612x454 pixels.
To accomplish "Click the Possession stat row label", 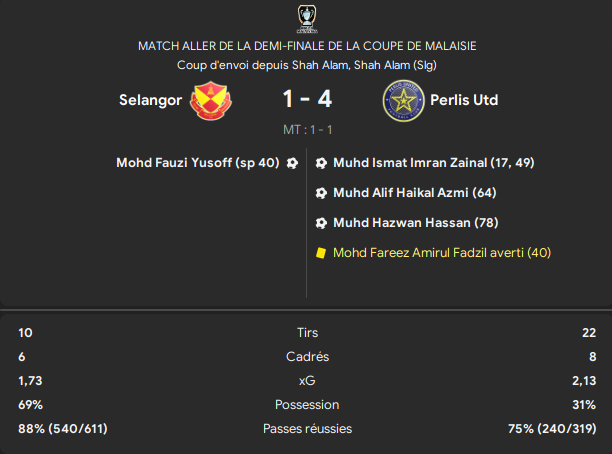I will tap(307, 404).
